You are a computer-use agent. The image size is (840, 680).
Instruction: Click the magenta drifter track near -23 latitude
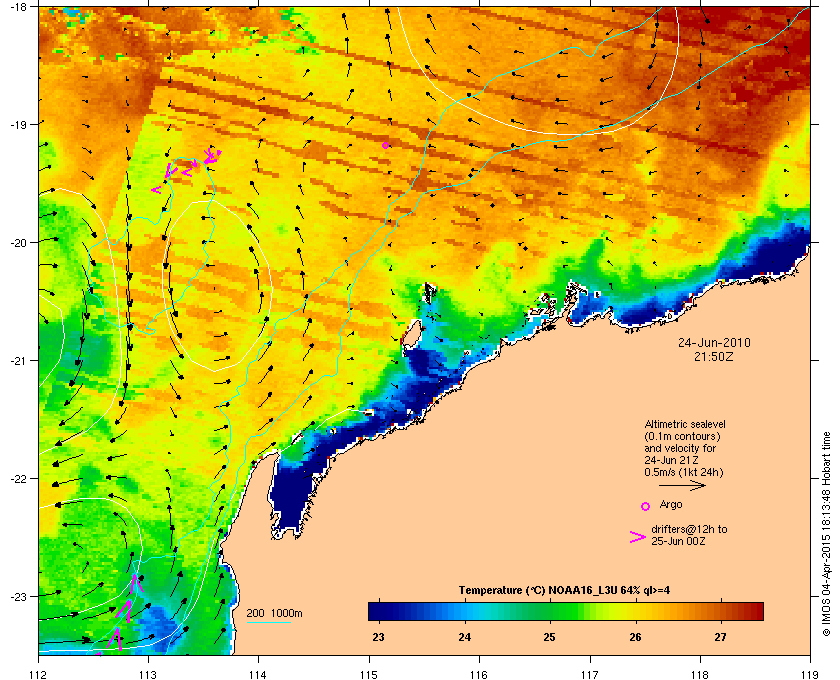(x=125, y=611)
